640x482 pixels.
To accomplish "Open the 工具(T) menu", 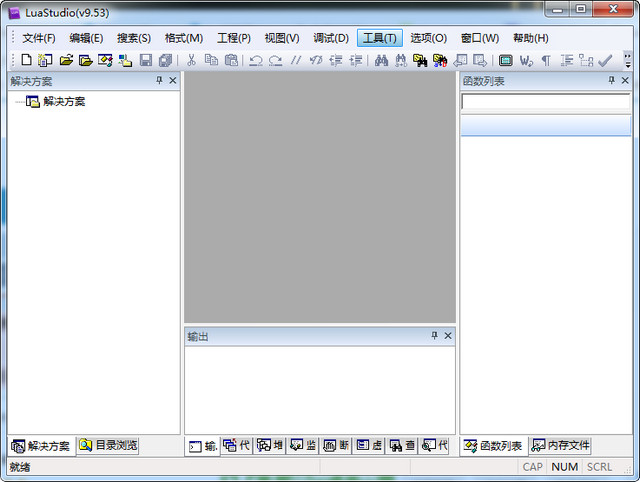I will point(379,38).
